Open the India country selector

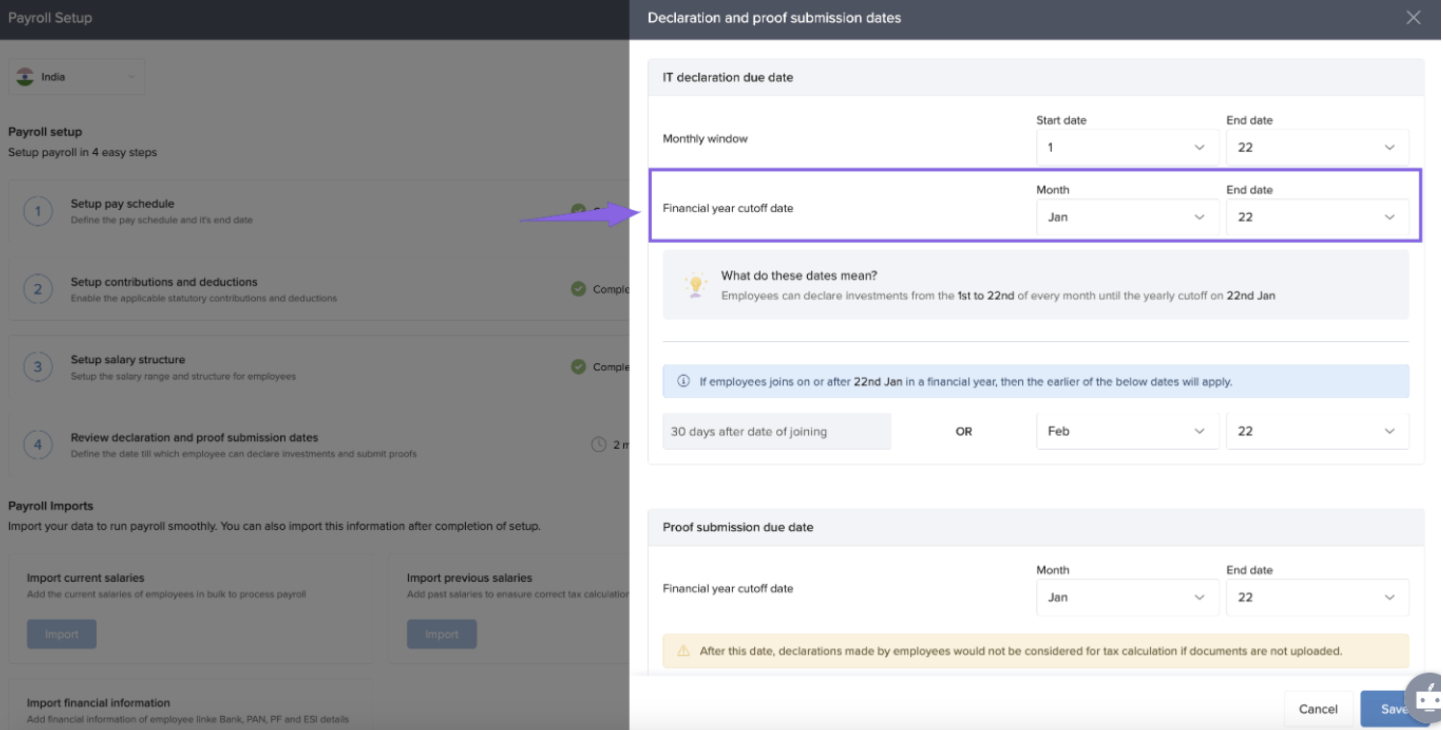tap(77, 77)
